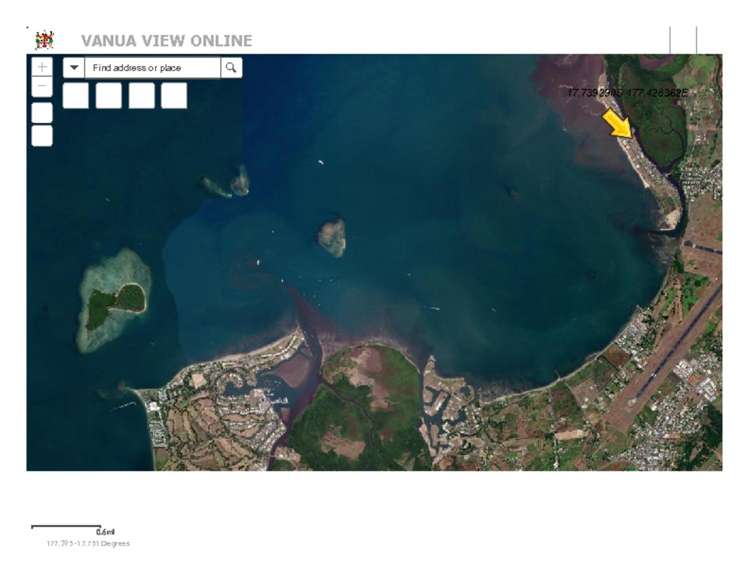Click the magnifier search button
This screenshot has height=579, width=749.
click(x=231, y=67)
